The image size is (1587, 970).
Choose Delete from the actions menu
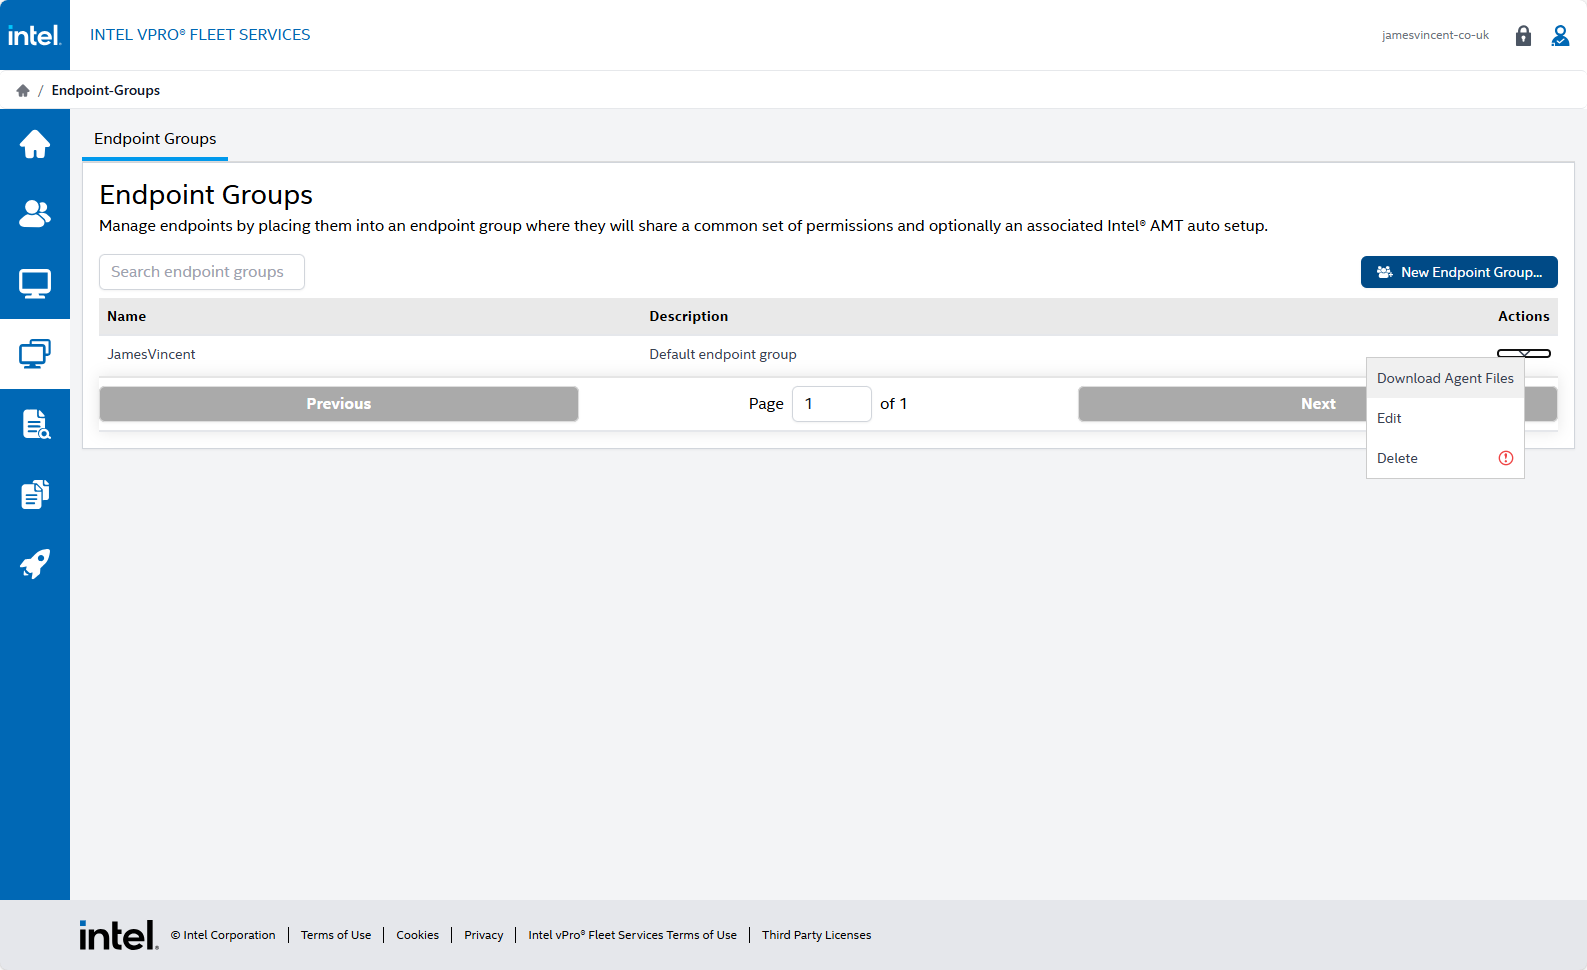point(1397,458)
